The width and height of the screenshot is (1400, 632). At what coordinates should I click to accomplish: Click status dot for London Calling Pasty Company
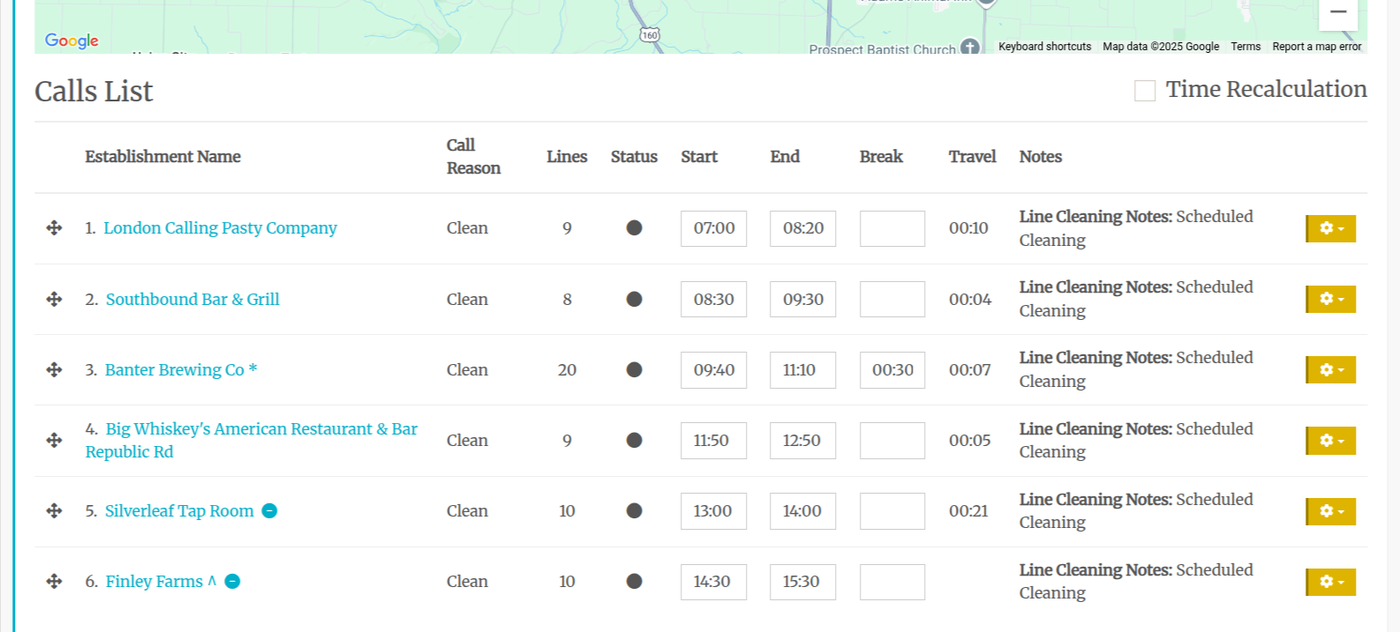[634, 228]
